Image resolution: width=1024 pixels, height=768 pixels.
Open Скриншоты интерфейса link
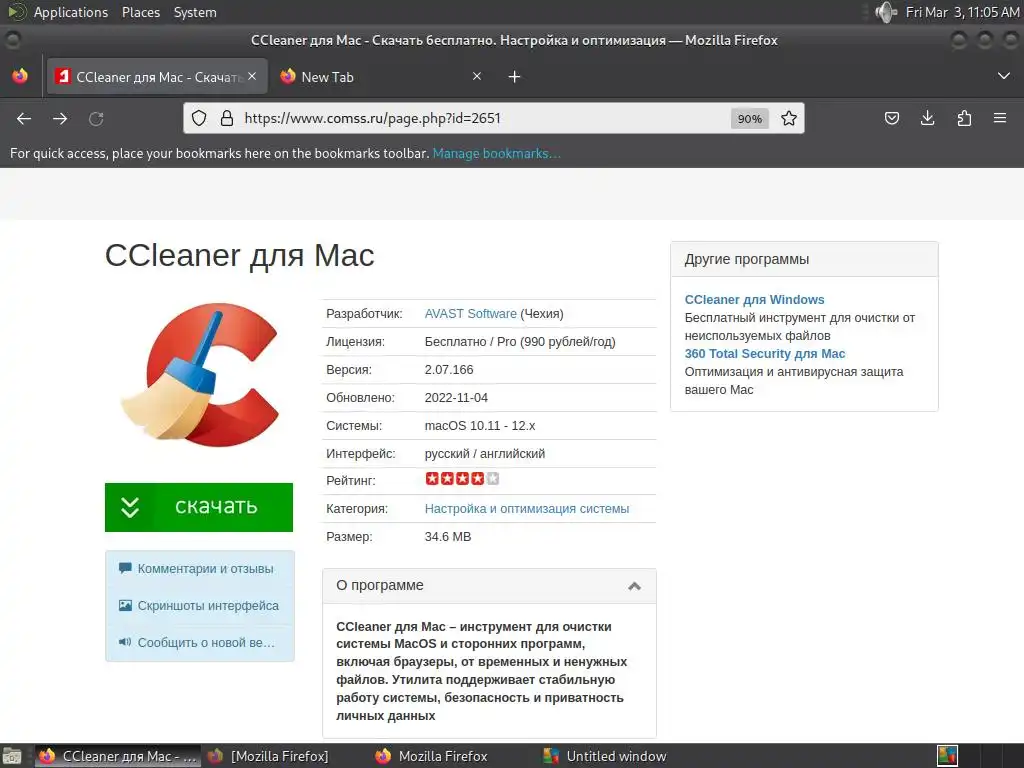(208, 606)
